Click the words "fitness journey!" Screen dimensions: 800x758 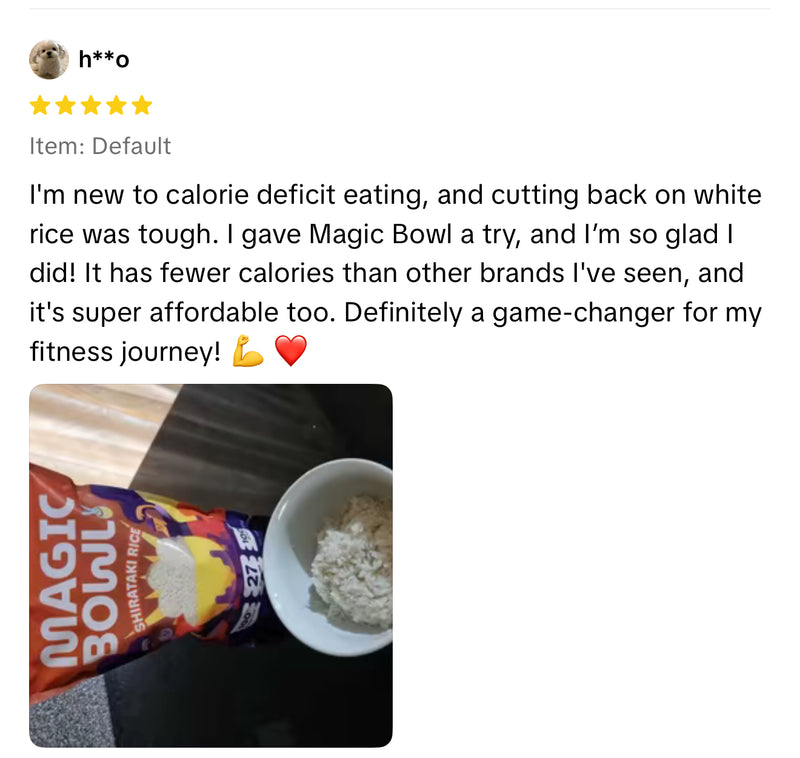[x=126, y=352]
